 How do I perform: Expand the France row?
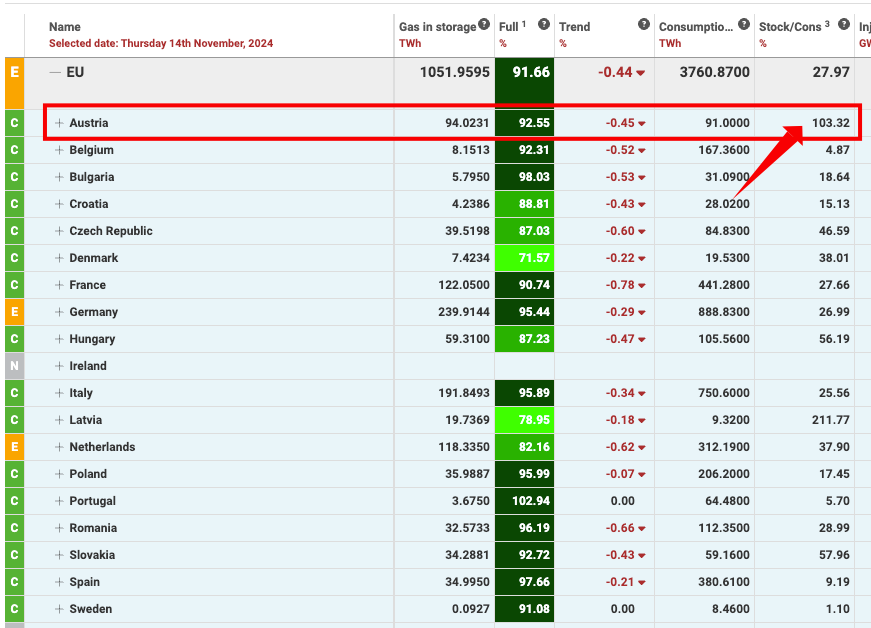click(x=59, y=285)
